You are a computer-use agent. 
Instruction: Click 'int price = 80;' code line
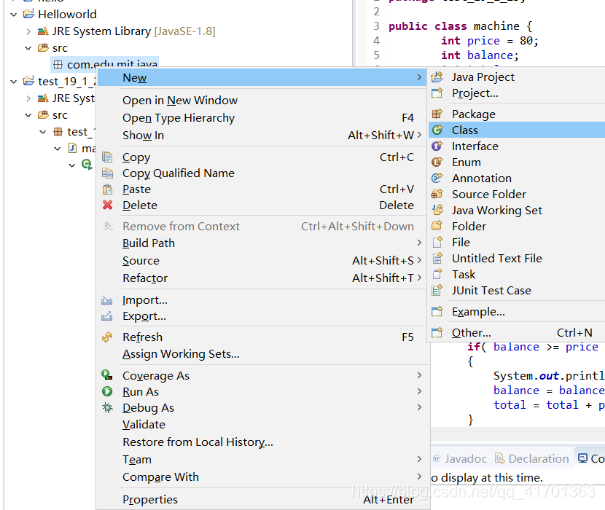[490, 41]
